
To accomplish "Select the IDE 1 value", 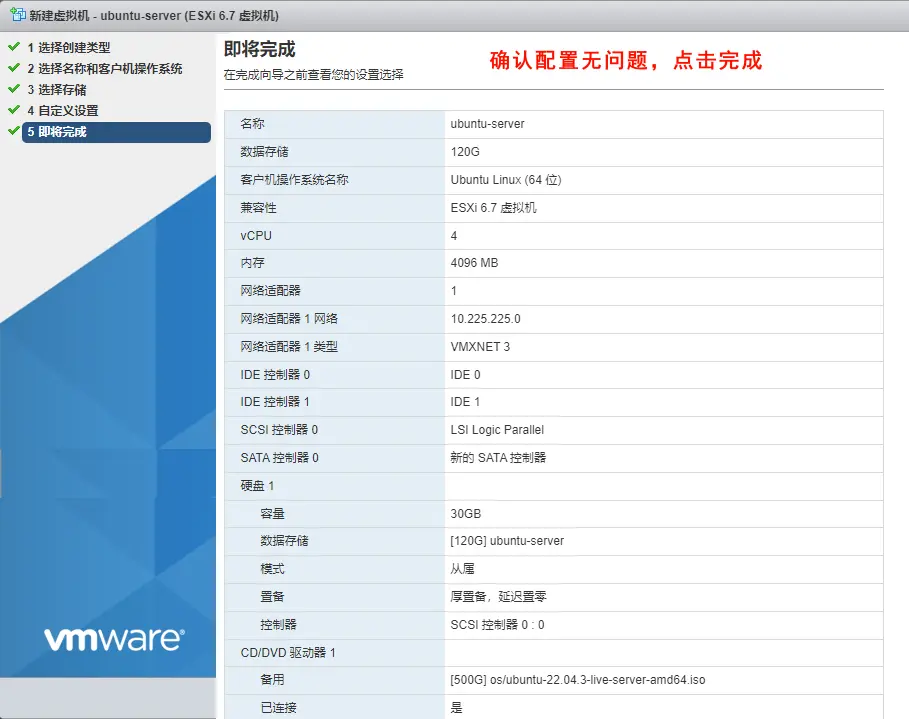I will coord(466,402).
